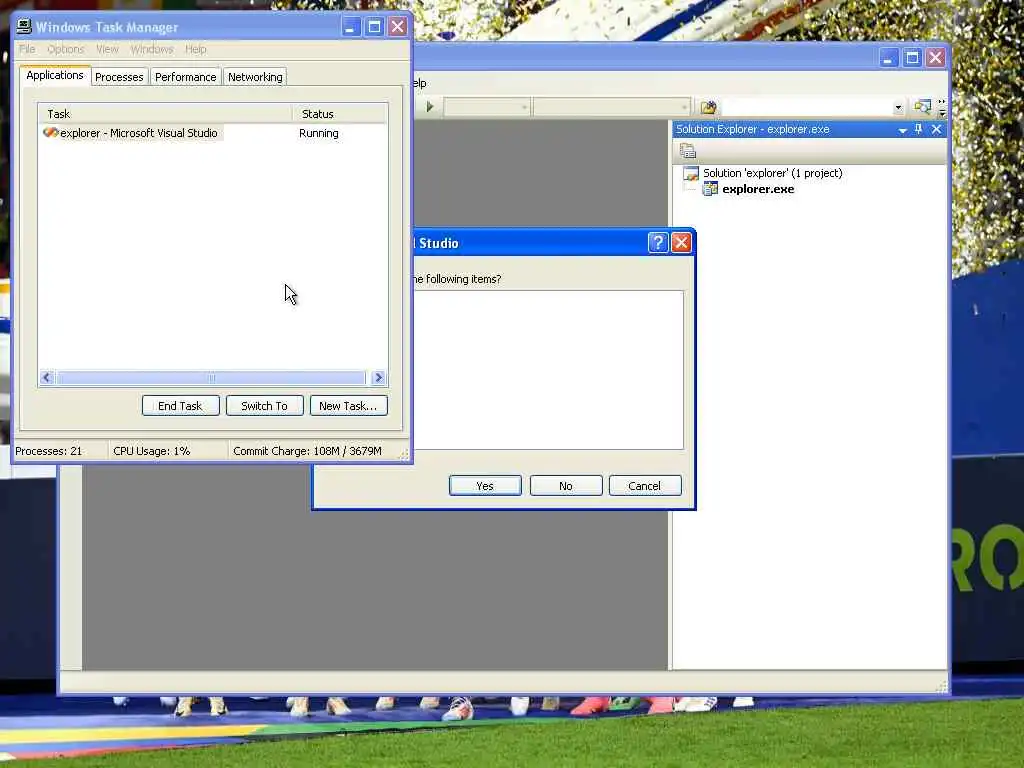The width and height of the screenshot is (1024, 768).
Task: Select the explorer.exe tree node
Action: coord(758,189)
